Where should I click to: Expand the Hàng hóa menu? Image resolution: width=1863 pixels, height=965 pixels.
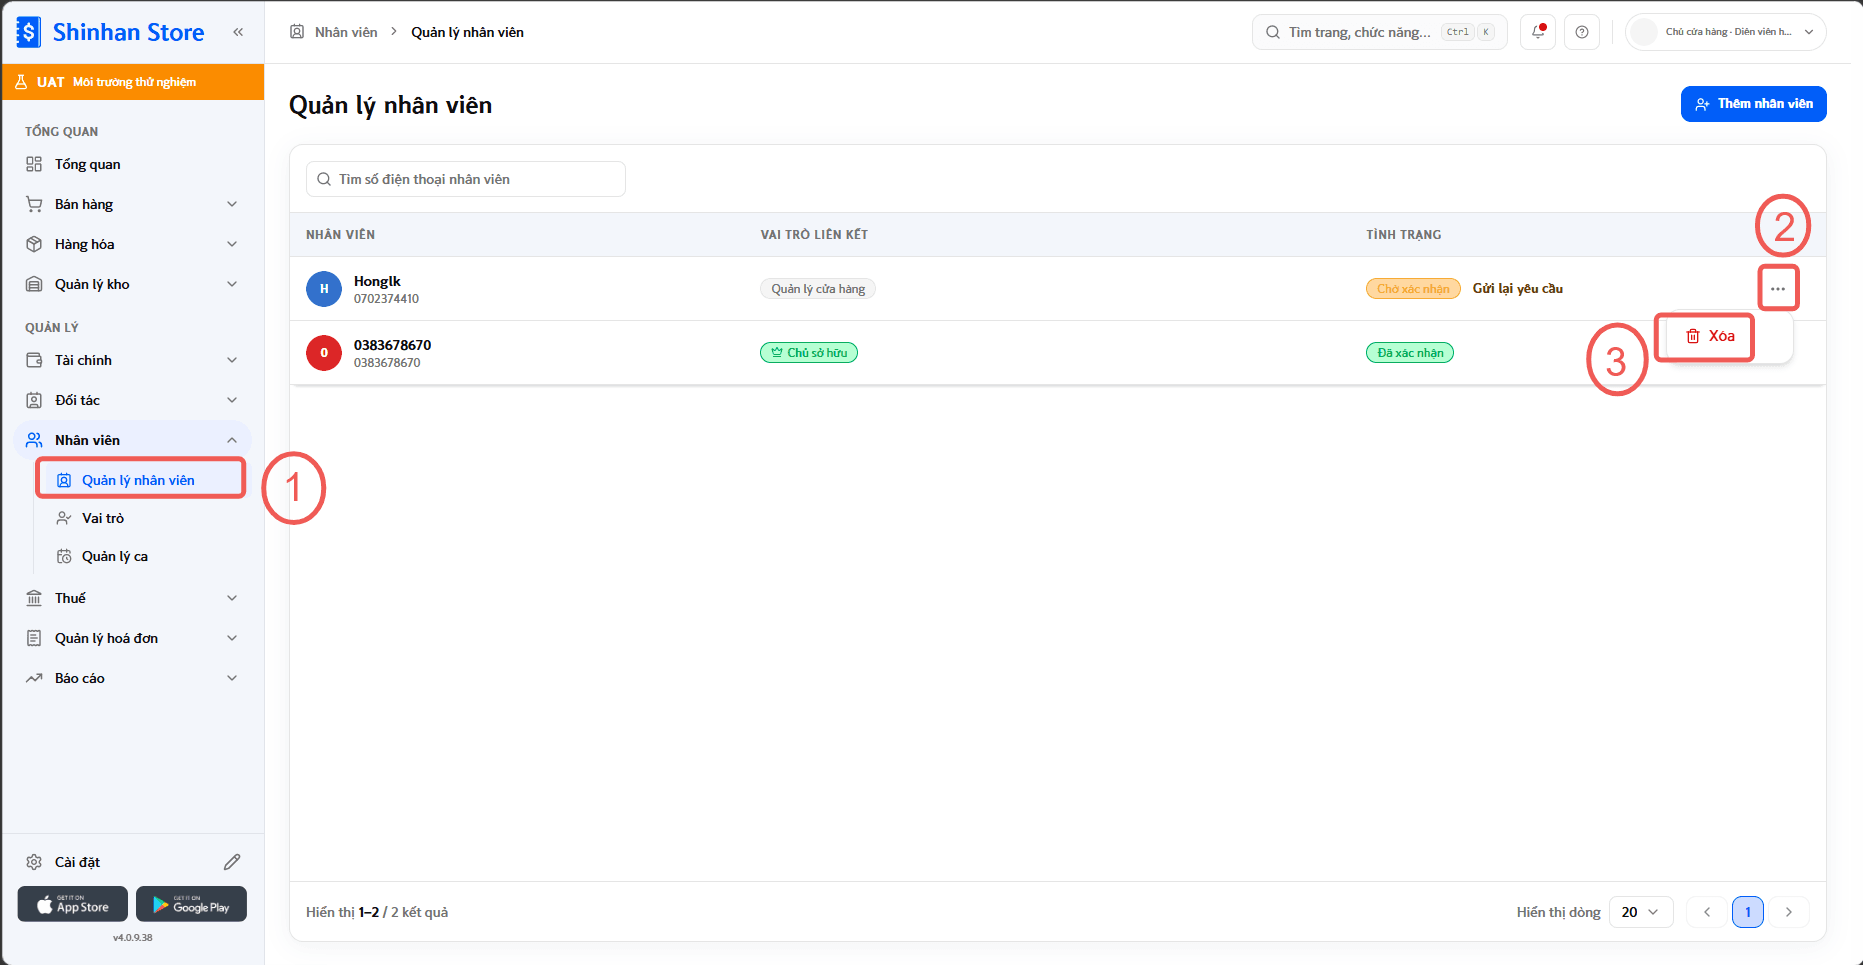(x=132, y=244)
